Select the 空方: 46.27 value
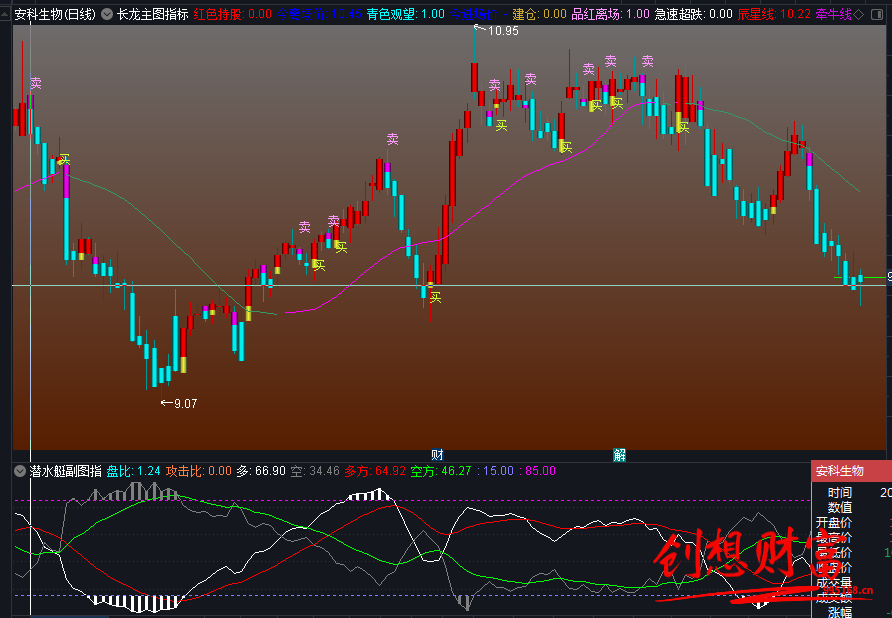The image size is (892, 618). tap(441, 471)
